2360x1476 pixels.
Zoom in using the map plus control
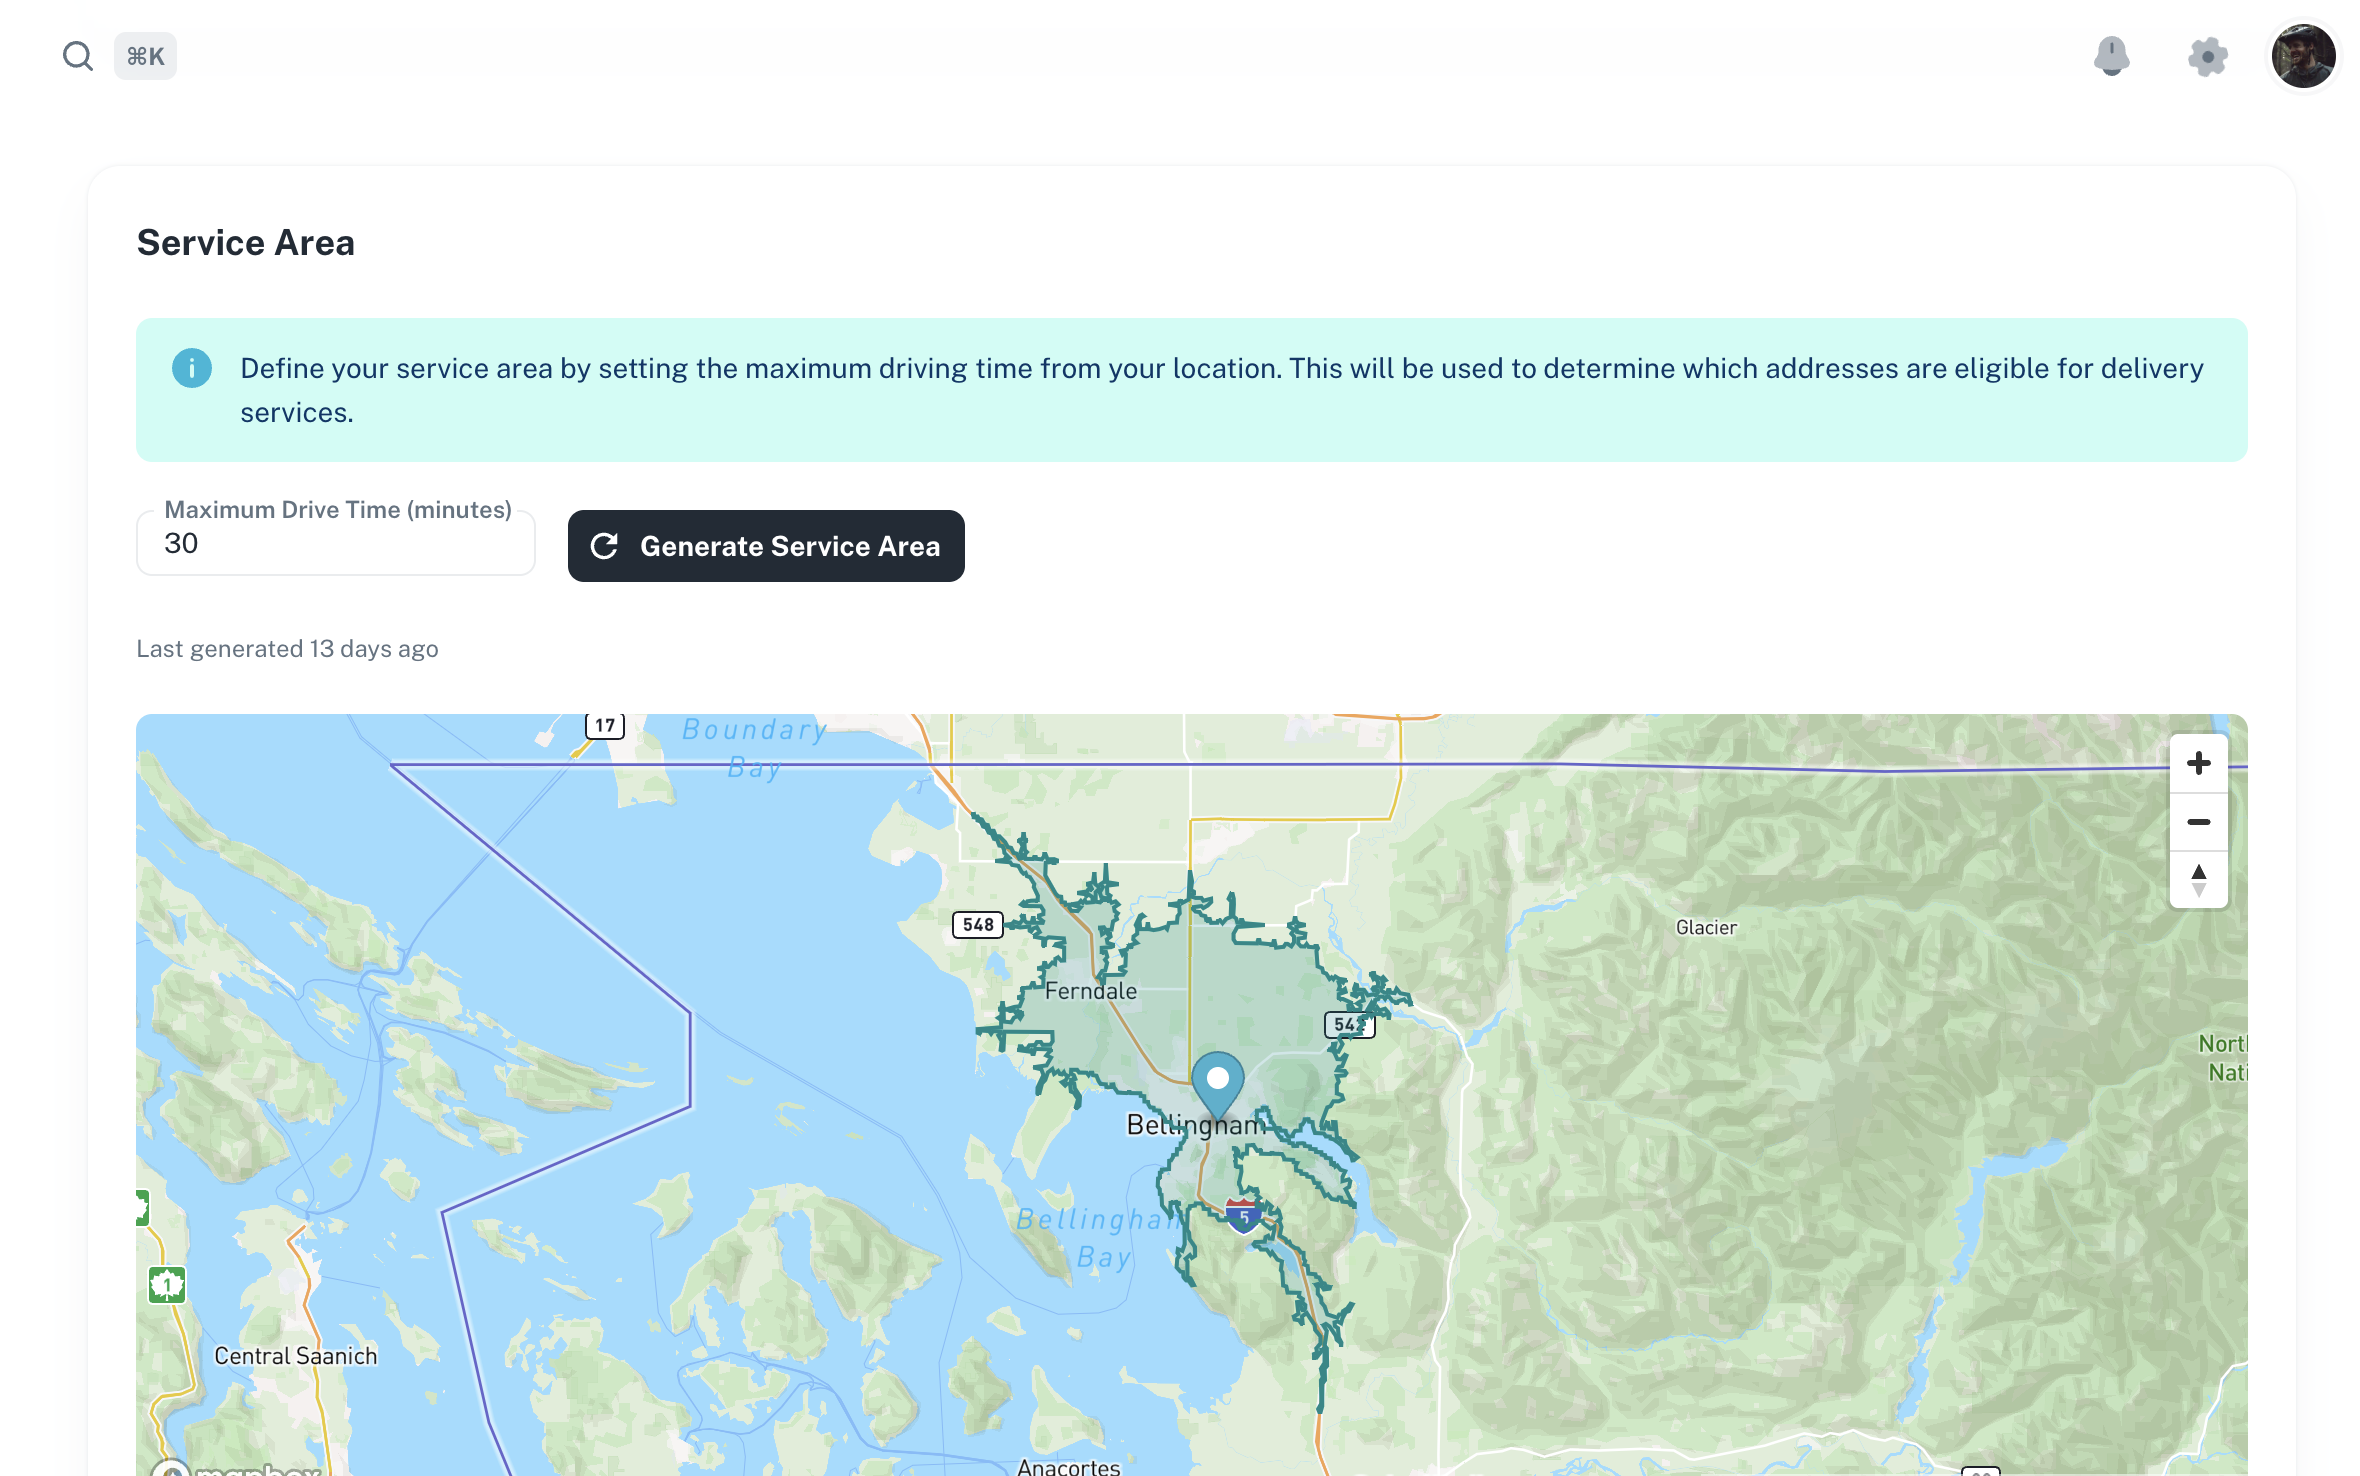tap(2199, 763)
